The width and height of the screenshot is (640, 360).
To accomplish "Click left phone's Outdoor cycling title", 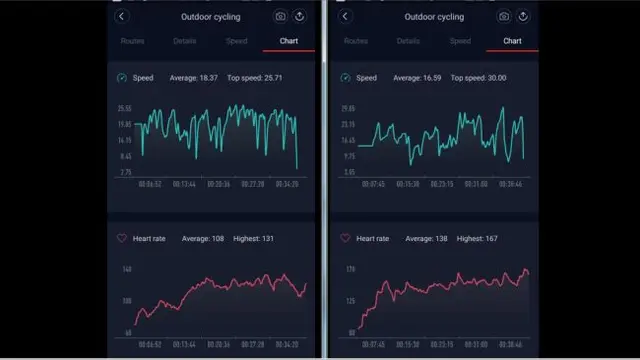I will coord(211,17).
